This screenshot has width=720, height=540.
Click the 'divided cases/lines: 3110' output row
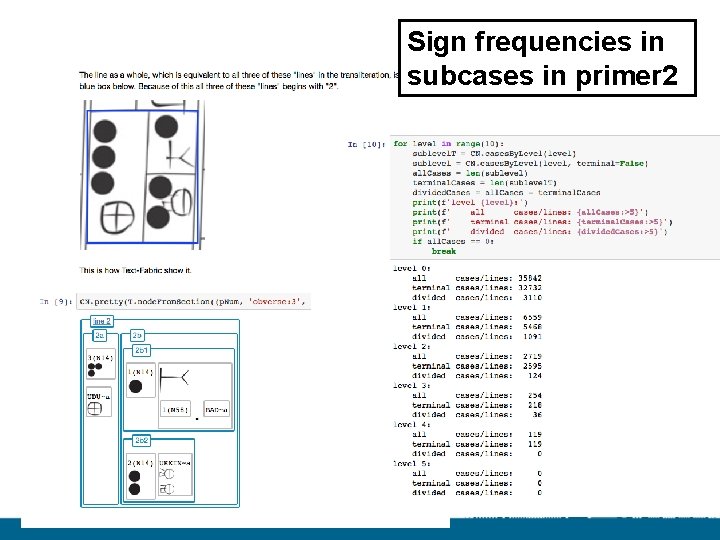coord(477,298)
